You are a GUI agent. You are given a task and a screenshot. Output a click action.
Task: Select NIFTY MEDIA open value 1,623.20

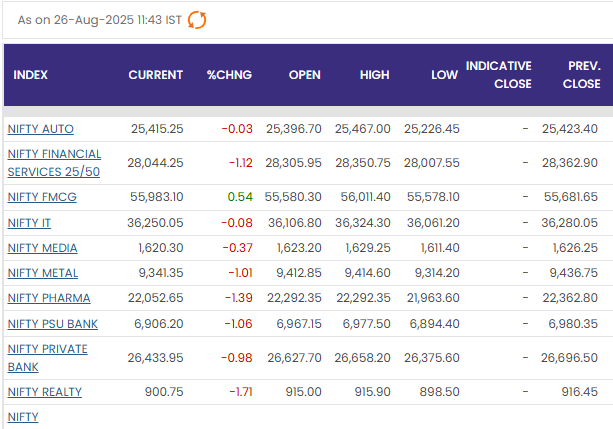coord(299,248)
